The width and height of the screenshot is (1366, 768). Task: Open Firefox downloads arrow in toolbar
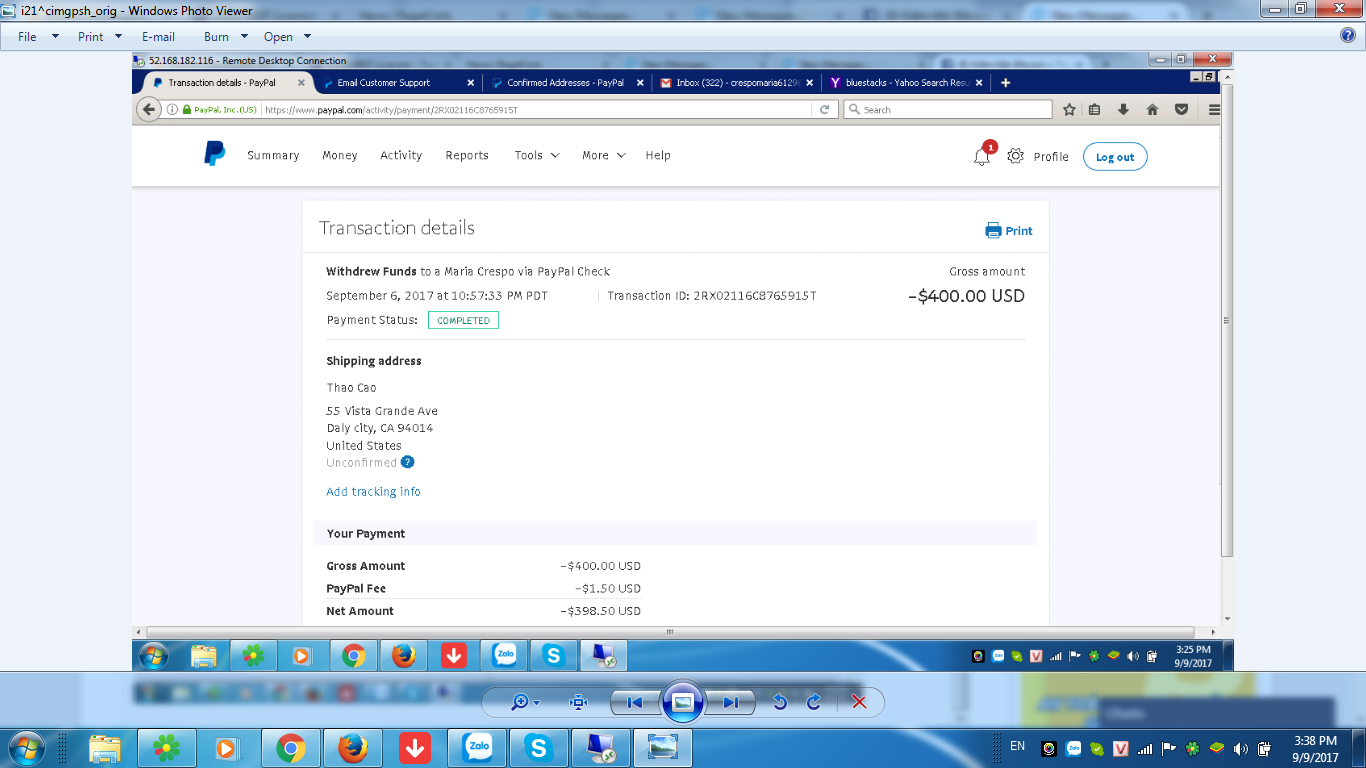(x=1123, y=110)
